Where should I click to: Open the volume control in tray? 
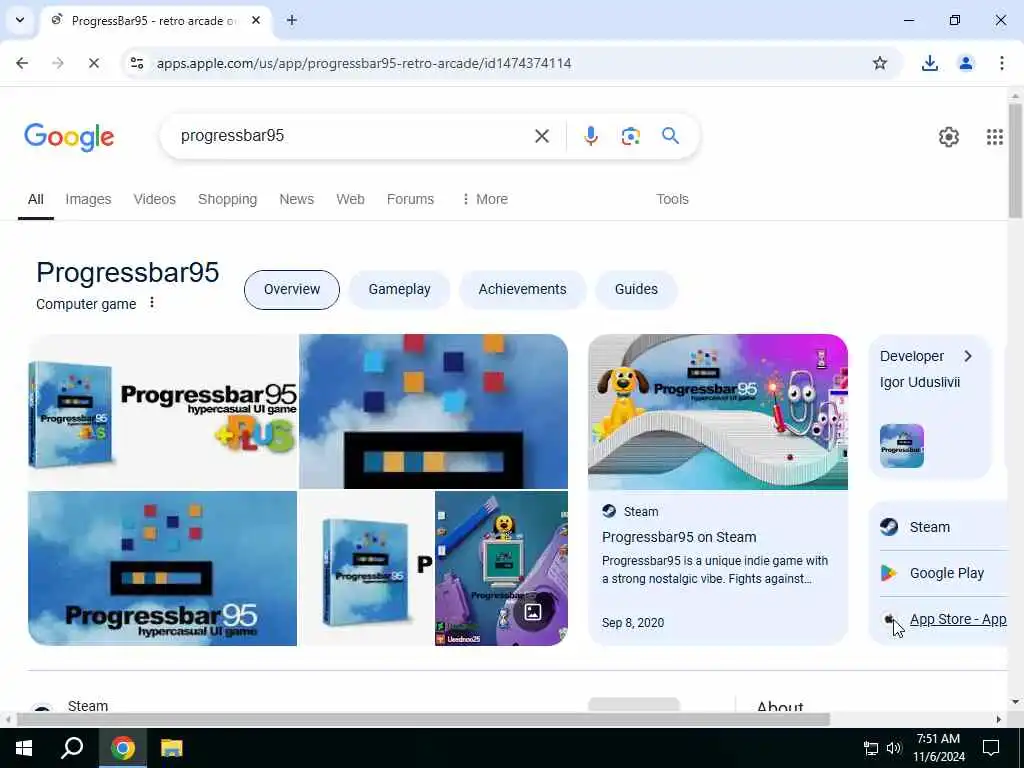tap(894, 748)
